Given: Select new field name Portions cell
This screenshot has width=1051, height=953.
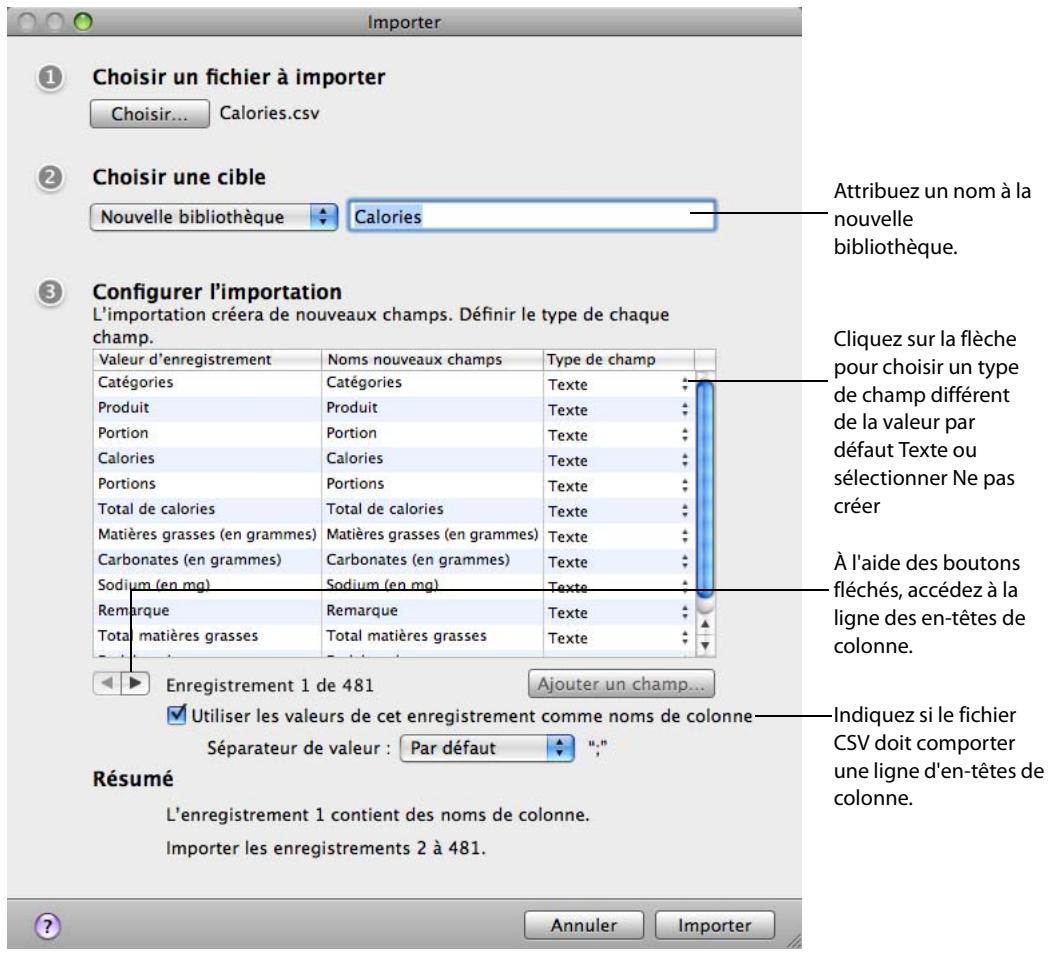Looking at the screenshot, I should (432, 485).
